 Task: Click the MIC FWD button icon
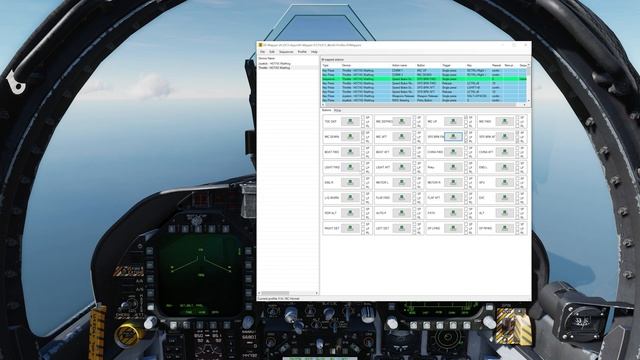click(x=504, y=121)
